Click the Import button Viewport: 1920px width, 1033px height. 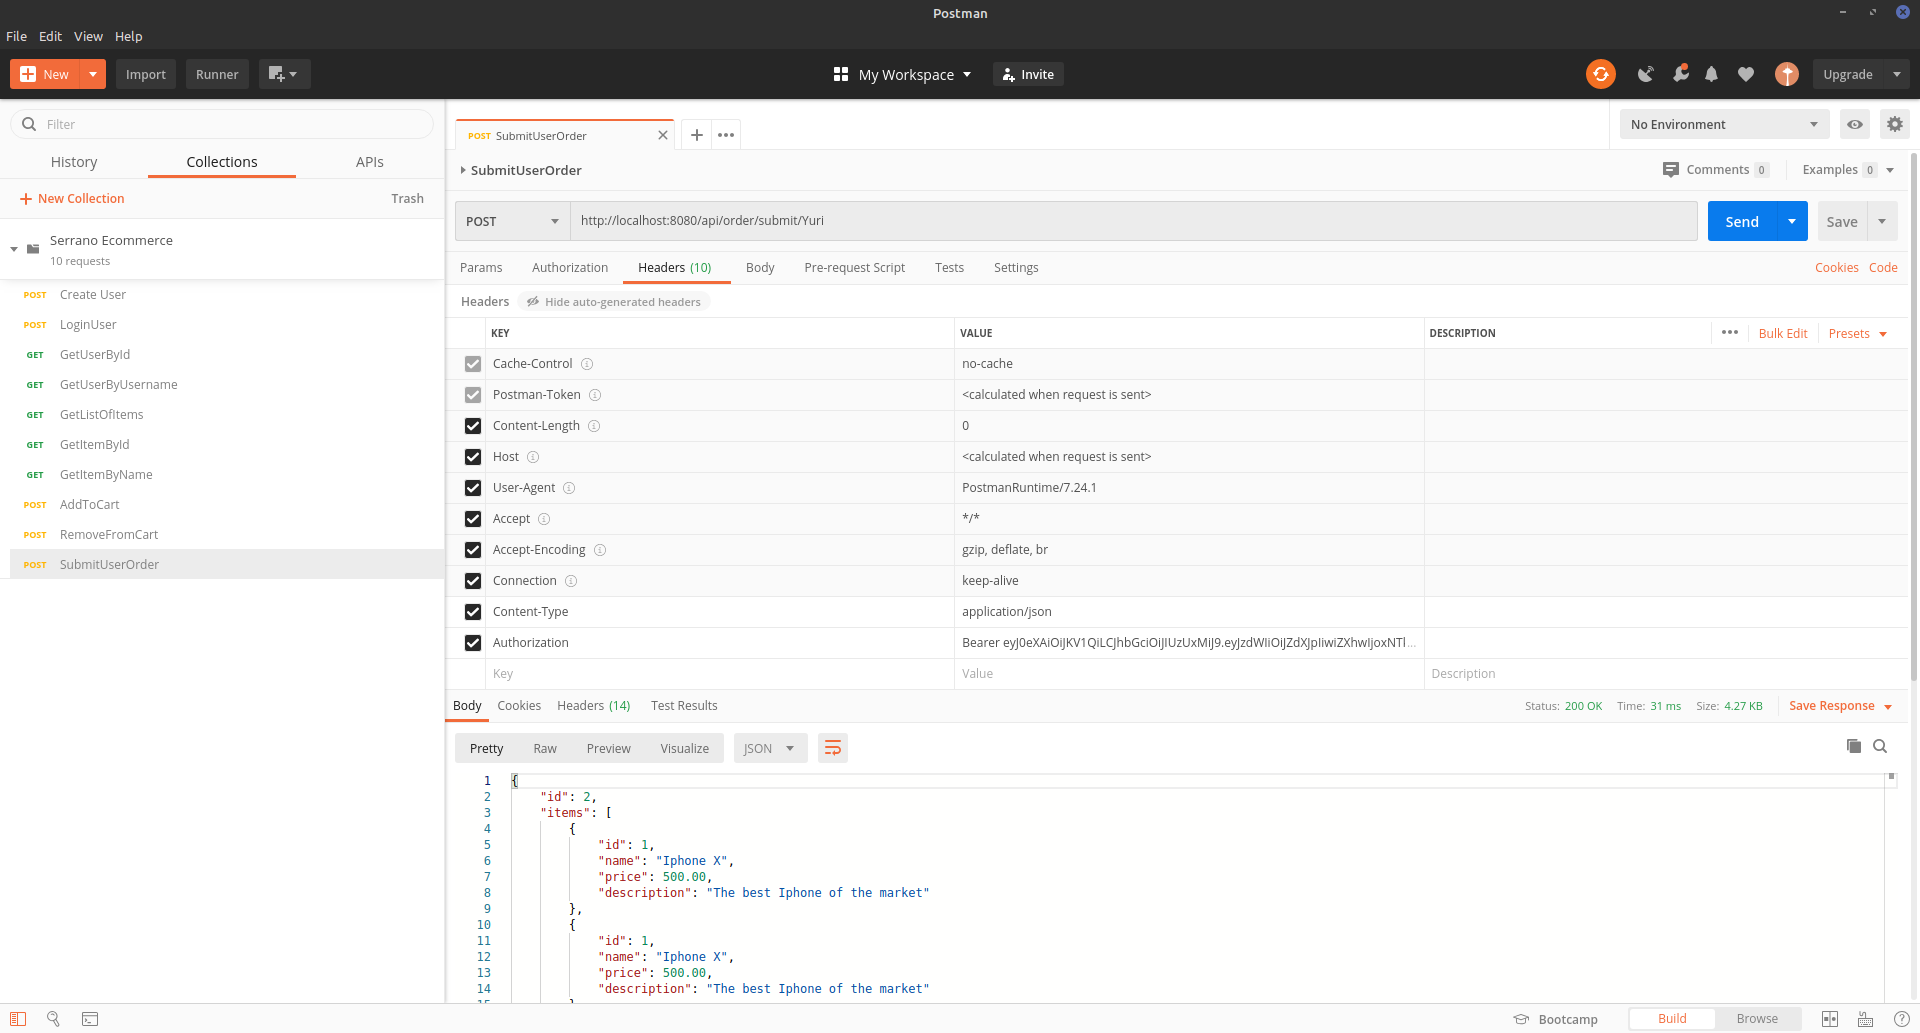146,74
